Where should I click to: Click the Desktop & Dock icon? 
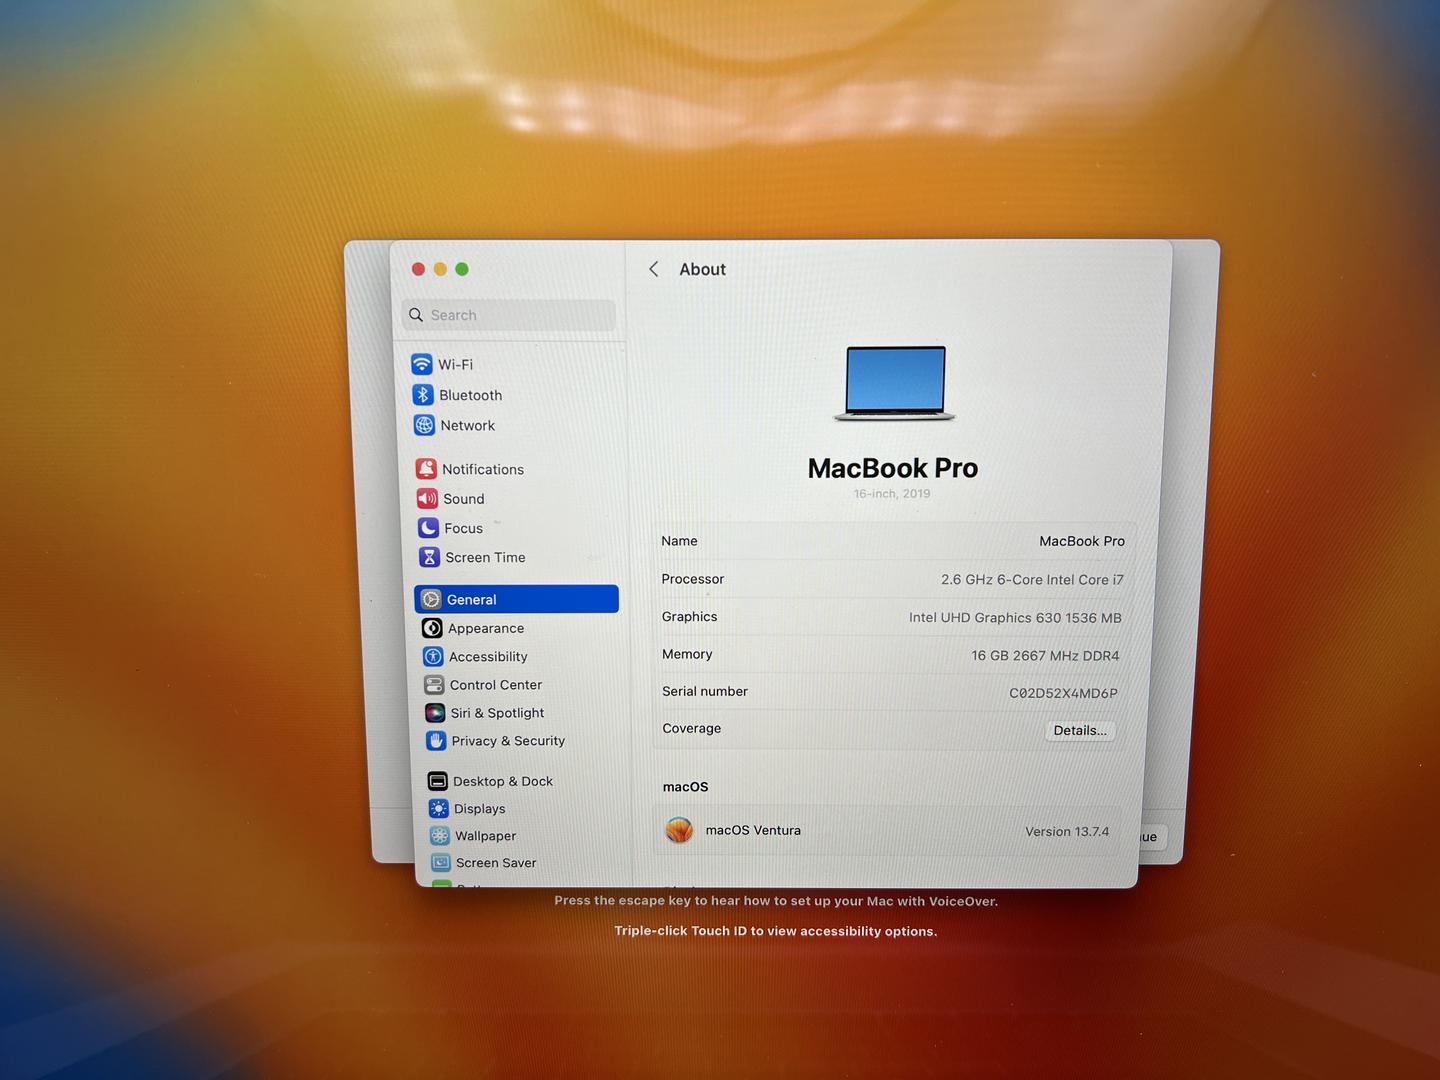coord(437,781)
